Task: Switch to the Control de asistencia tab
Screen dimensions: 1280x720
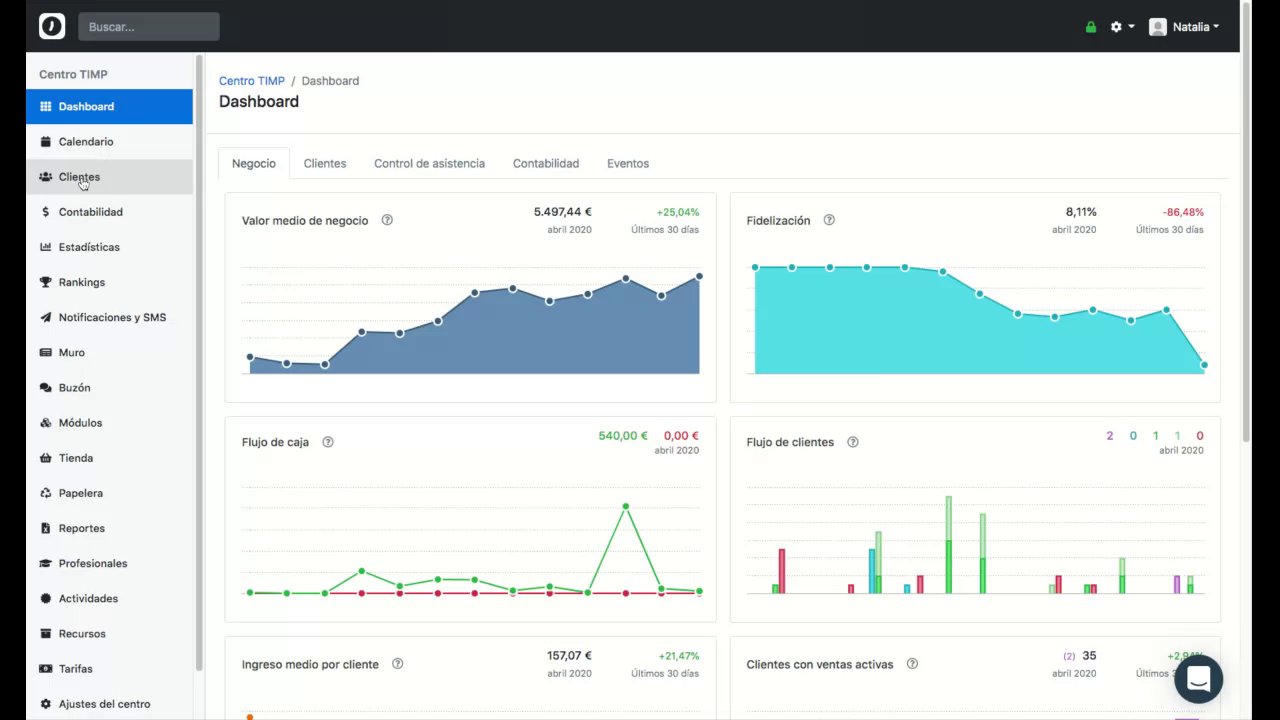Action: click(x=429, y=163)
